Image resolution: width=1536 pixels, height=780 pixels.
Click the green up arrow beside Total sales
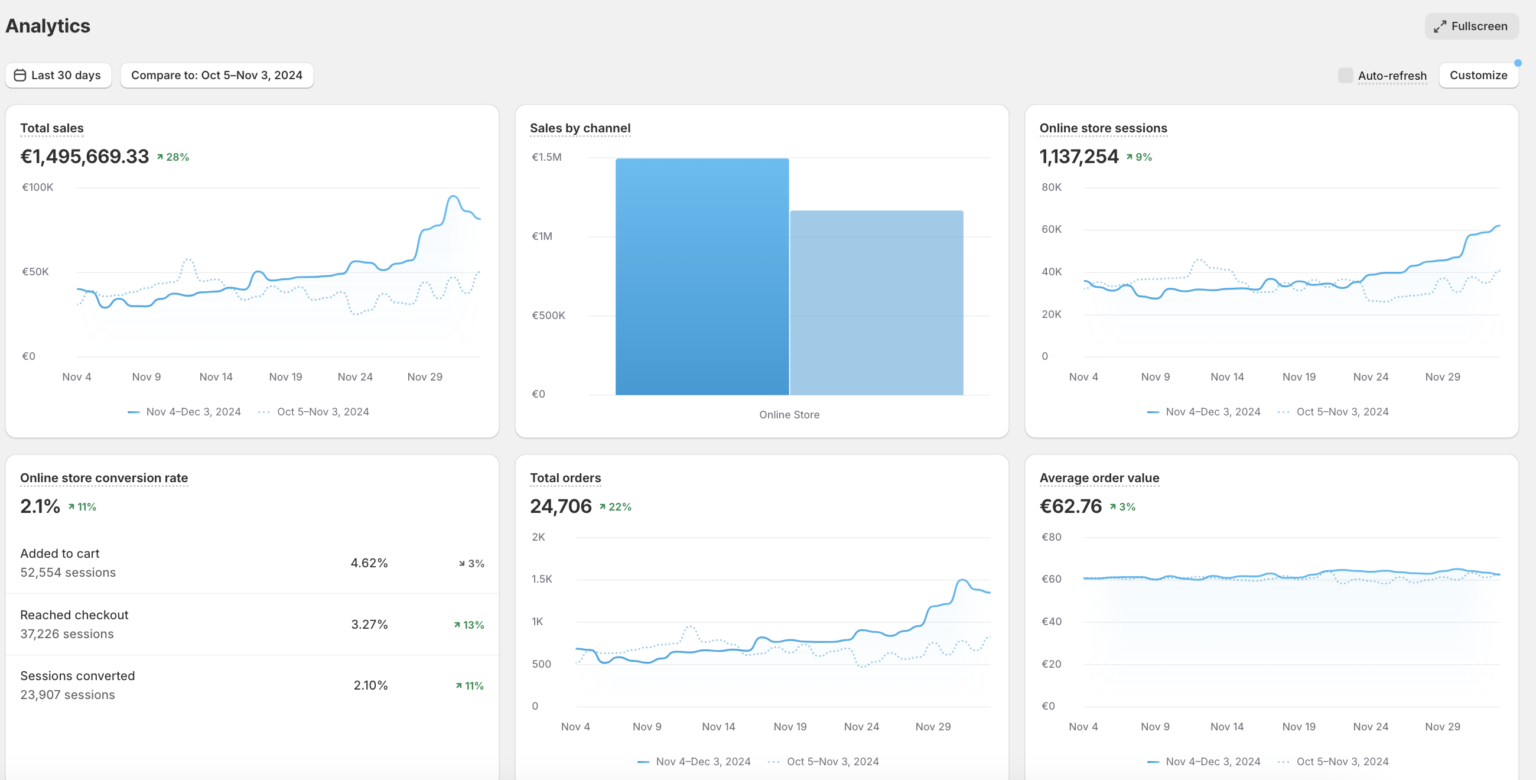point(160,157)
